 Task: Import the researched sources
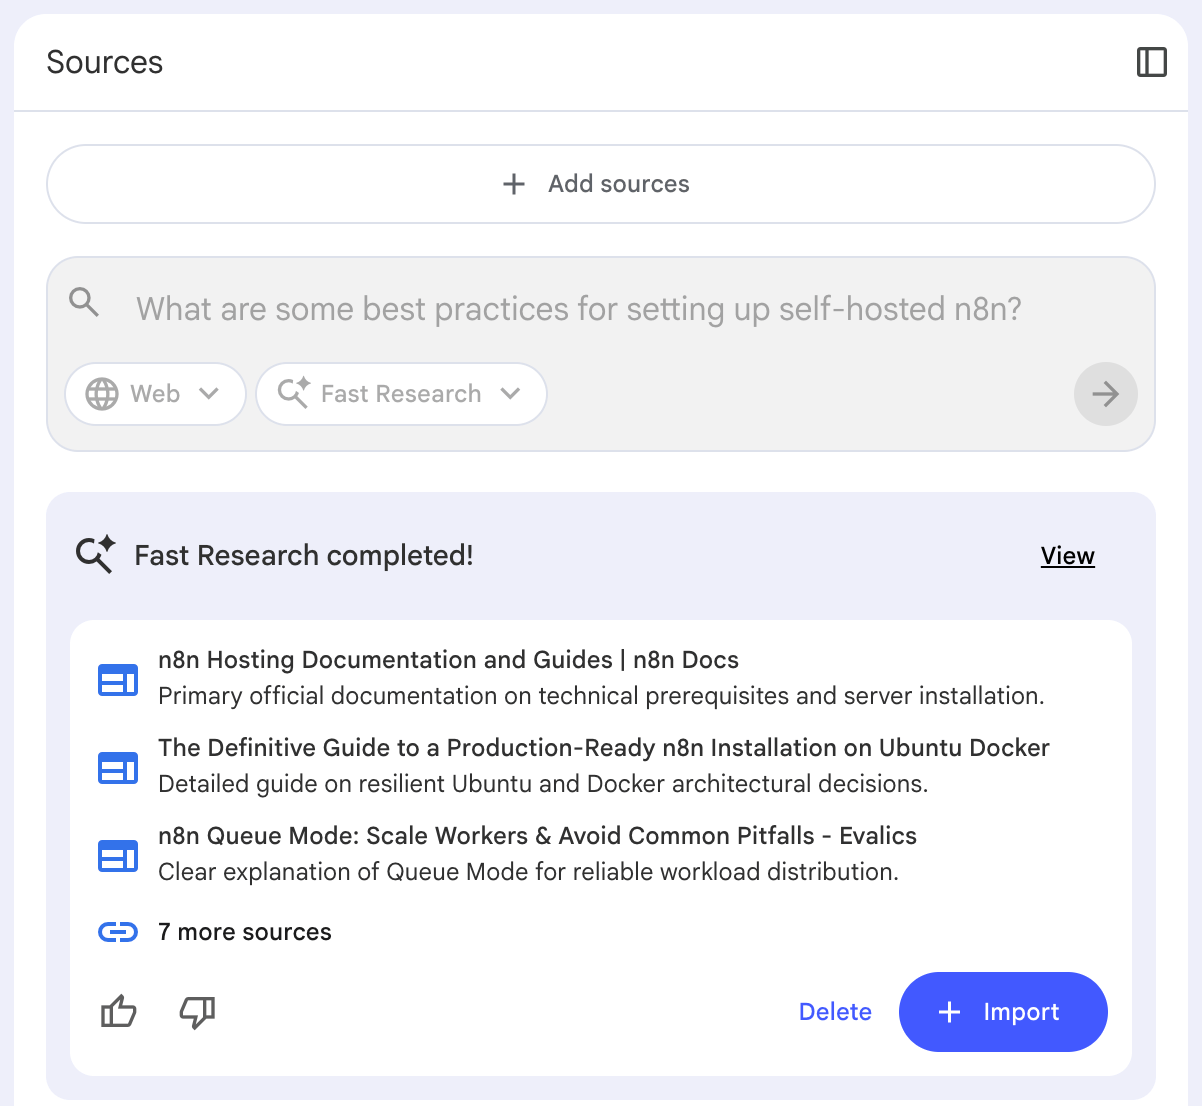click(1003, 1012)
